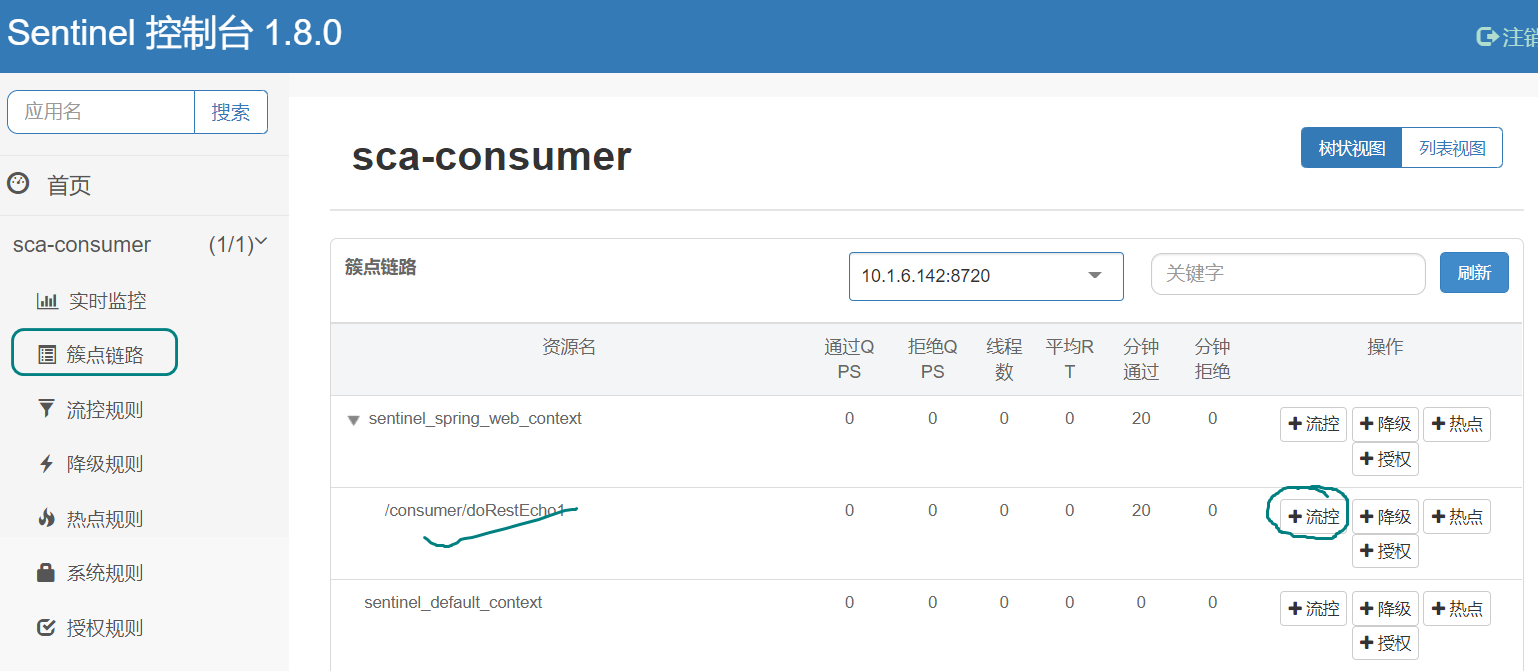The height and width of the screenshot is (671, 1538).
Task: Add 热点 rule for sentinel_default_context
Action: pyautogui.click(x=1456, y=608)
